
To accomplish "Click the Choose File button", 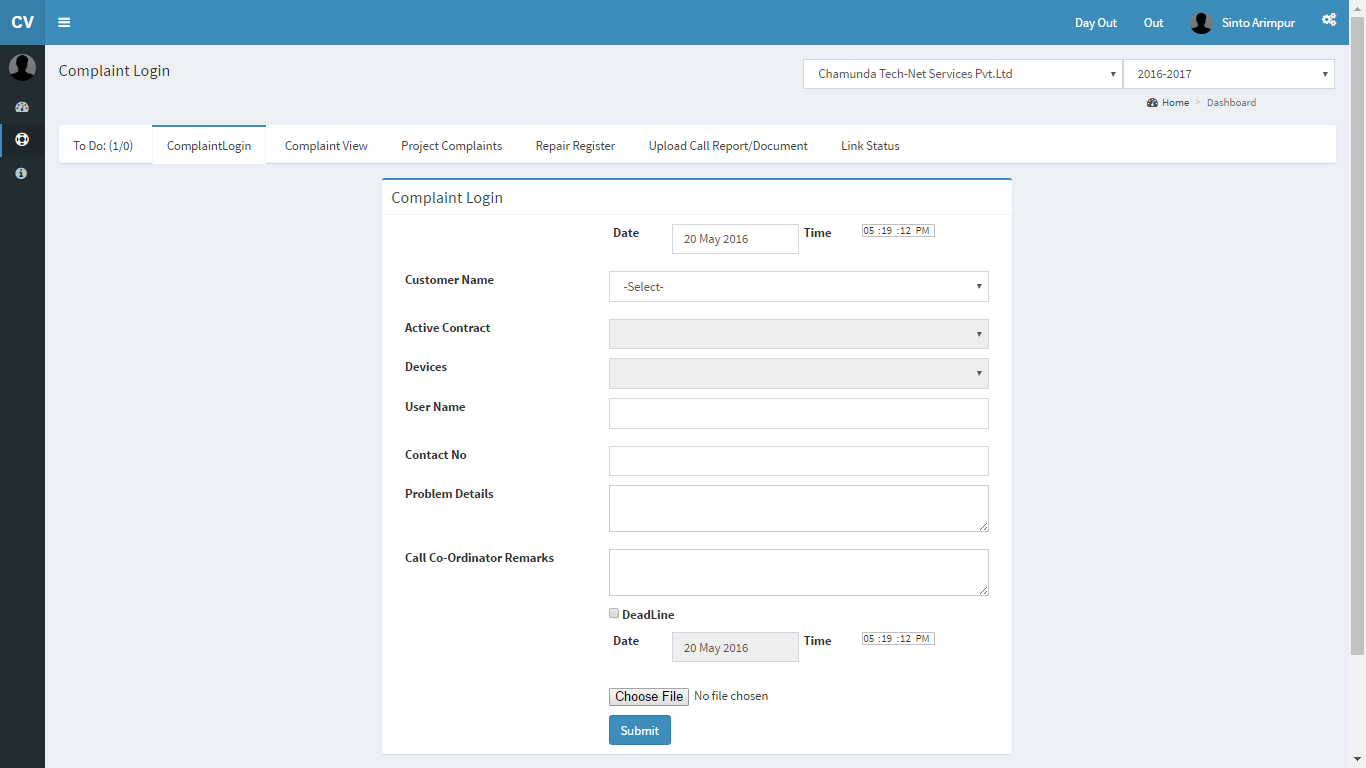I will click(649, 696).
